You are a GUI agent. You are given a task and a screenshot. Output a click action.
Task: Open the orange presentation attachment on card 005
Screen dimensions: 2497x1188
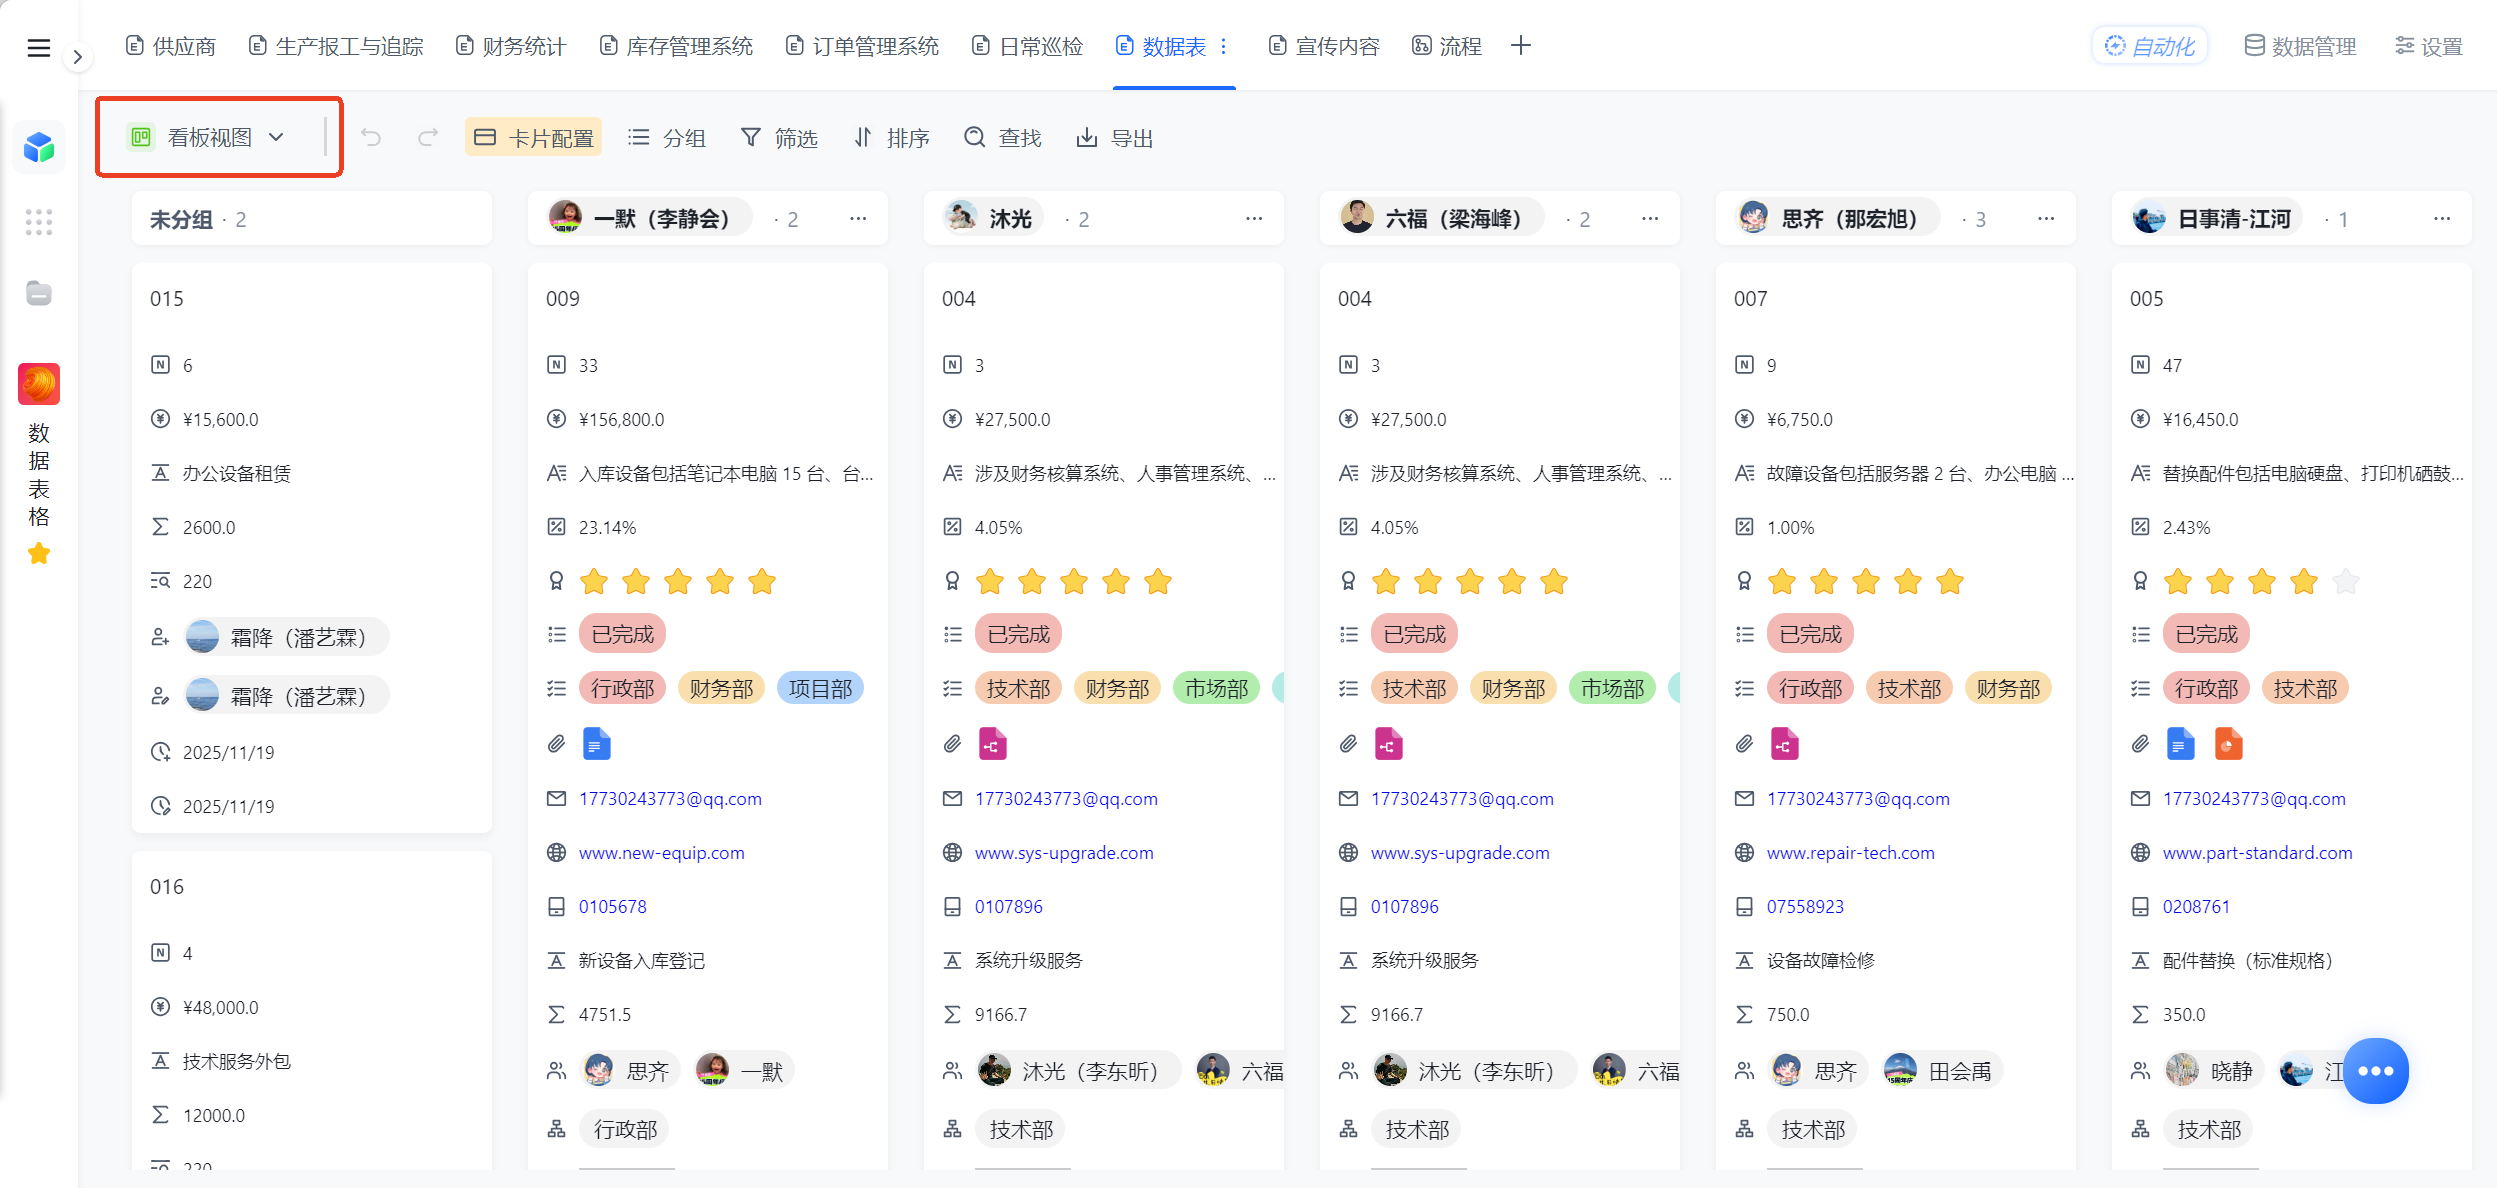pyautogui.click(x=2229, y=744)
